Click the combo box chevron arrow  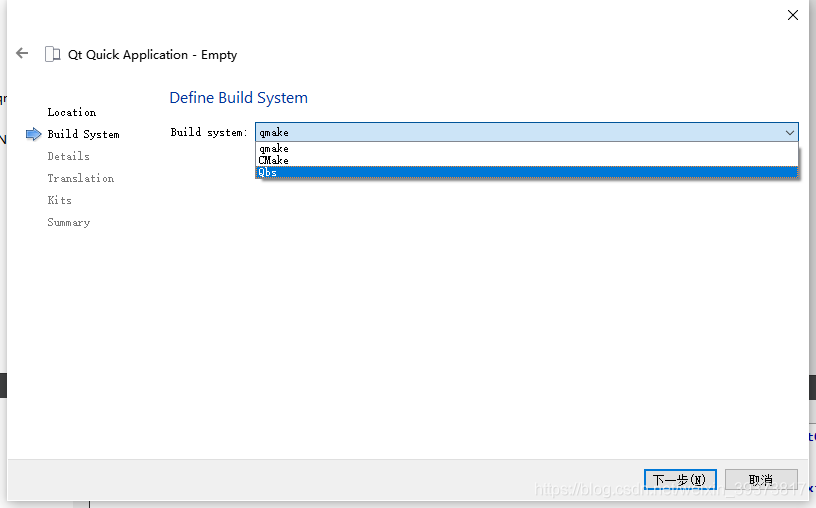click(x=789, y=133)
